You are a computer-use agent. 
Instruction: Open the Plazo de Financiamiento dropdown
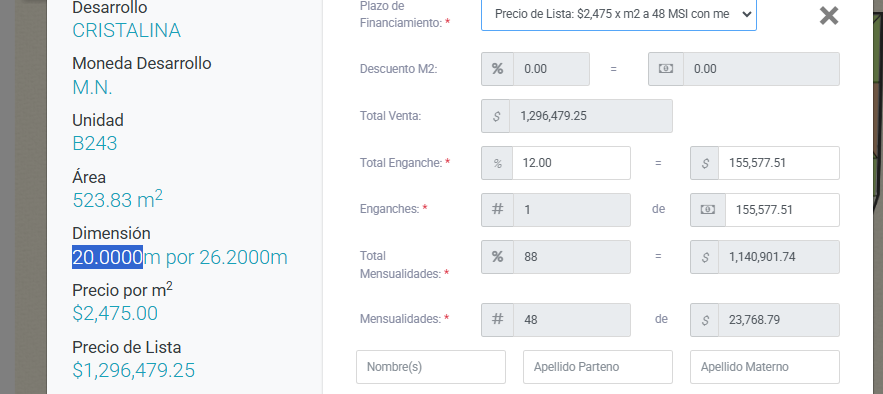618,14
